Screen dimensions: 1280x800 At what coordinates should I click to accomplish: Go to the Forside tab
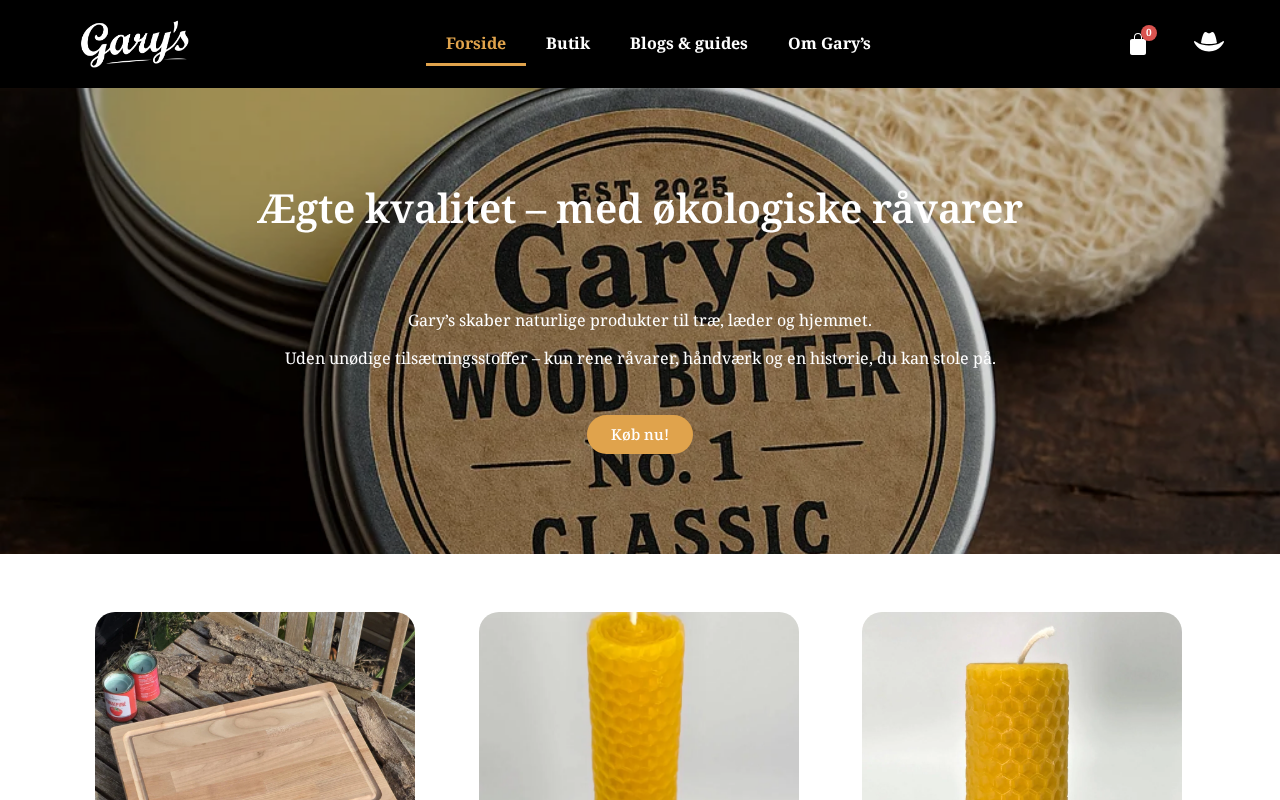tap(476, 43)
